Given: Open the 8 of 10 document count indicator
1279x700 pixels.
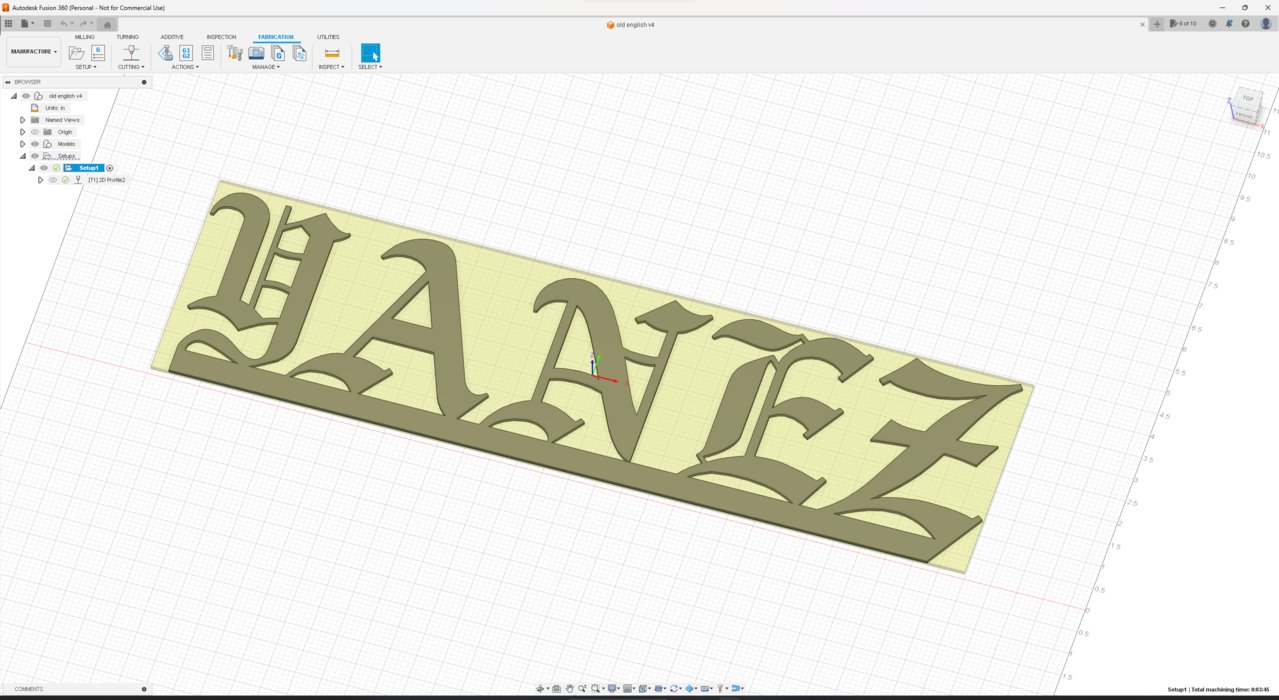Looking at the screenshot, I should 1183,23.
